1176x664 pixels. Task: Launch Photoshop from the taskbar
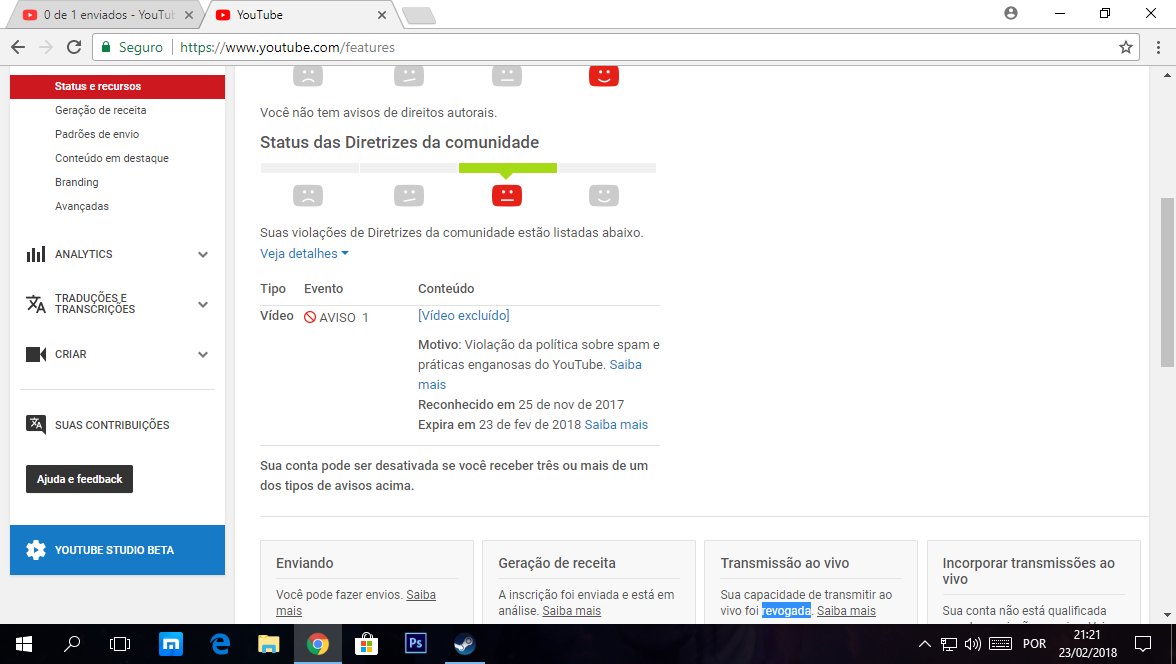tap(416, 644)
